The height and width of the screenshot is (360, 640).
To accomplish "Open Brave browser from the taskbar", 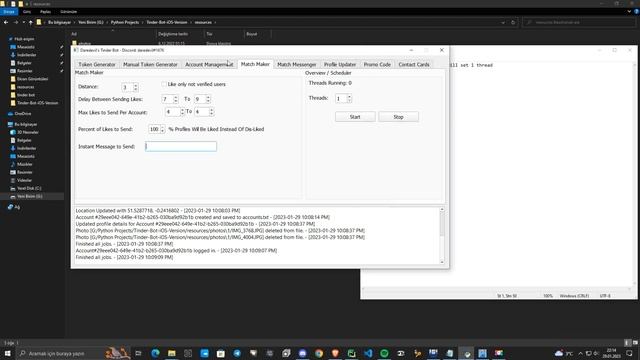I will click(335, 353).
